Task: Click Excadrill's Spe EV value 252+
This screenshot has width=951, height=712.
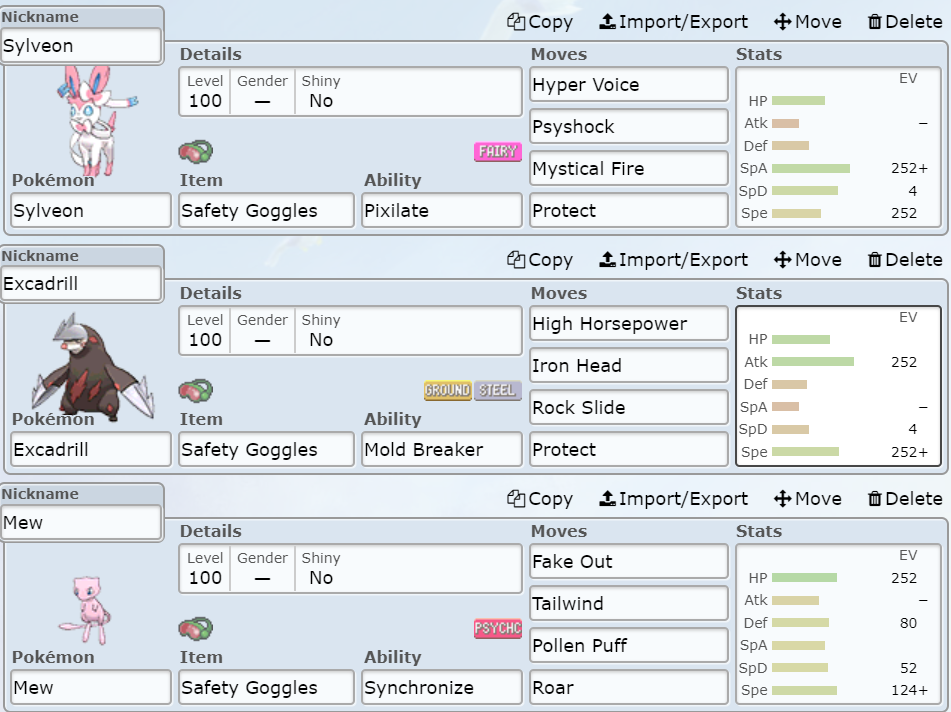Action: tap(909, 452)
